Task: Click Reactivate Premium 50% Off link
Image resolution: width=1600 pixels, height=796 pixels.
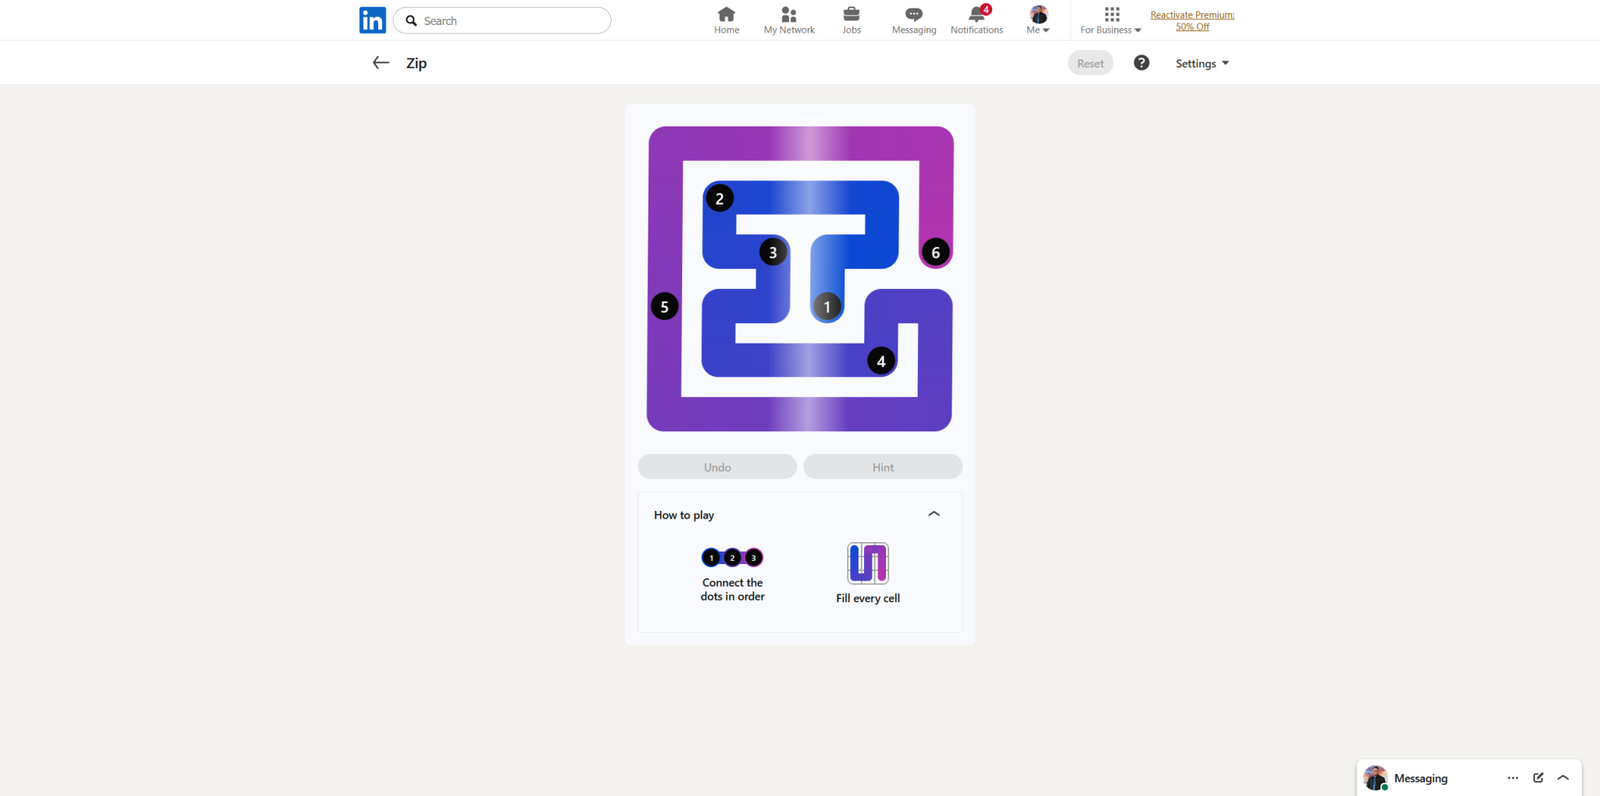Action: 1192,21
